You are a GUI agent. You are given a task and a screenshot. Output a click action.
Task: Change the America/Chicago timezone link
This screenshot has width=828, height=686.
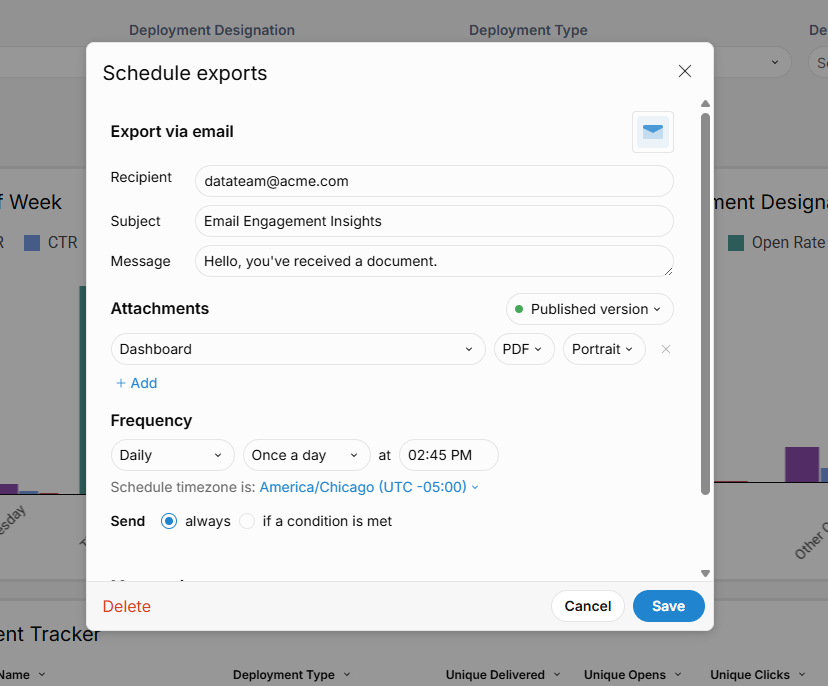click(368, 487)
